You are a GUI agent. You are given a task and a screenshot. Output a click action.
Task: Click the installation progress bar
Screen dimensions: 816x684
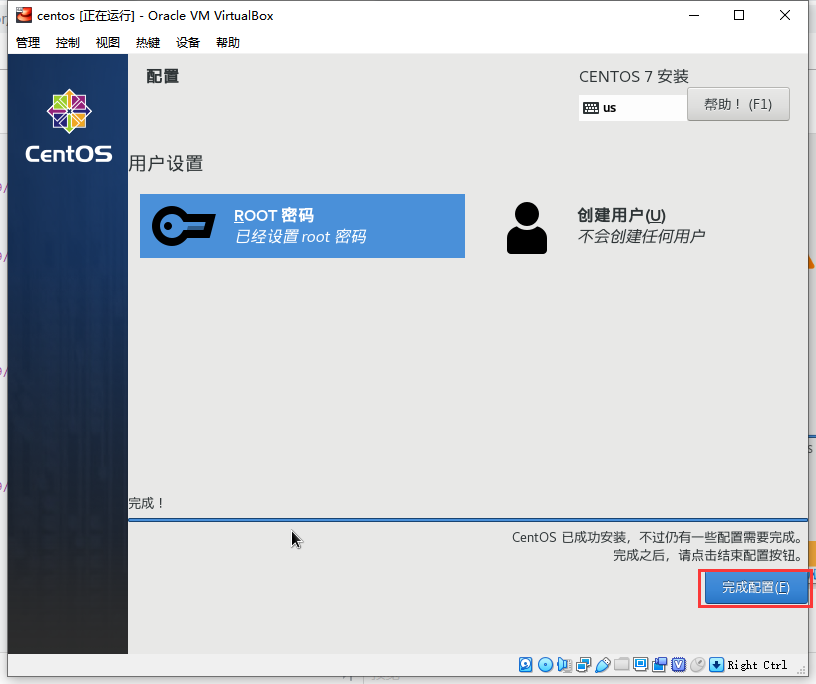[x=468, y=520]
